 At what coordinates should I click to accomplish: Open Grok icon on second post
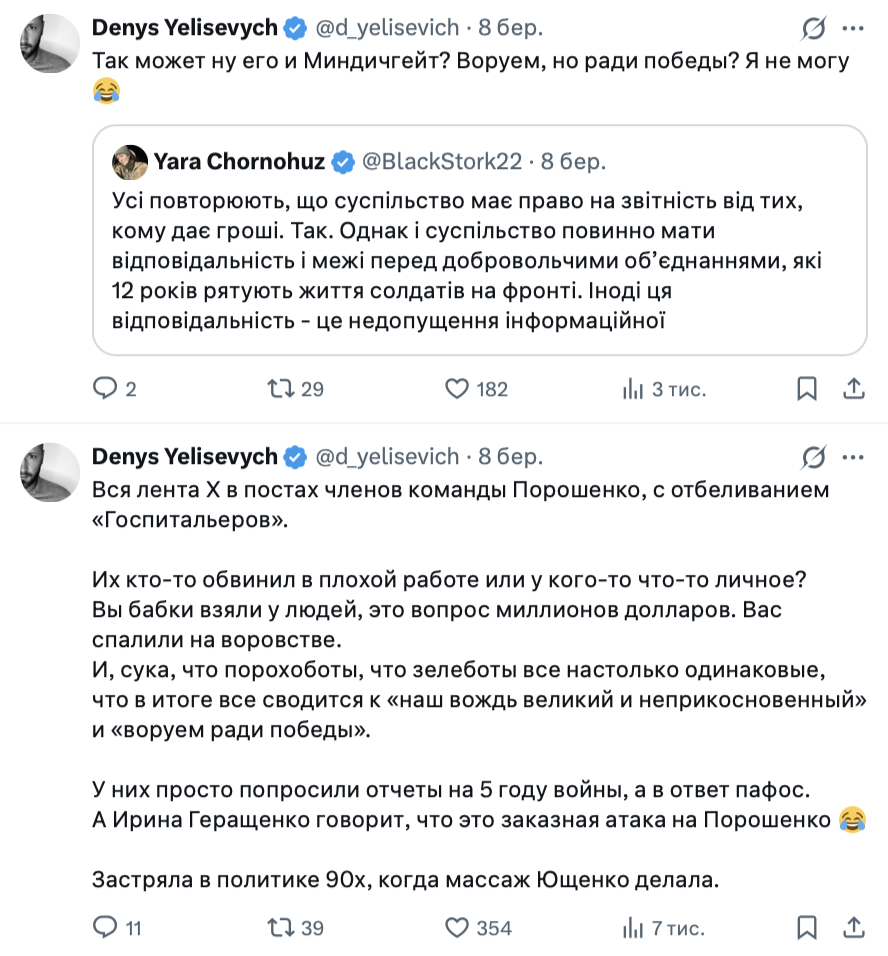[815, 457]
